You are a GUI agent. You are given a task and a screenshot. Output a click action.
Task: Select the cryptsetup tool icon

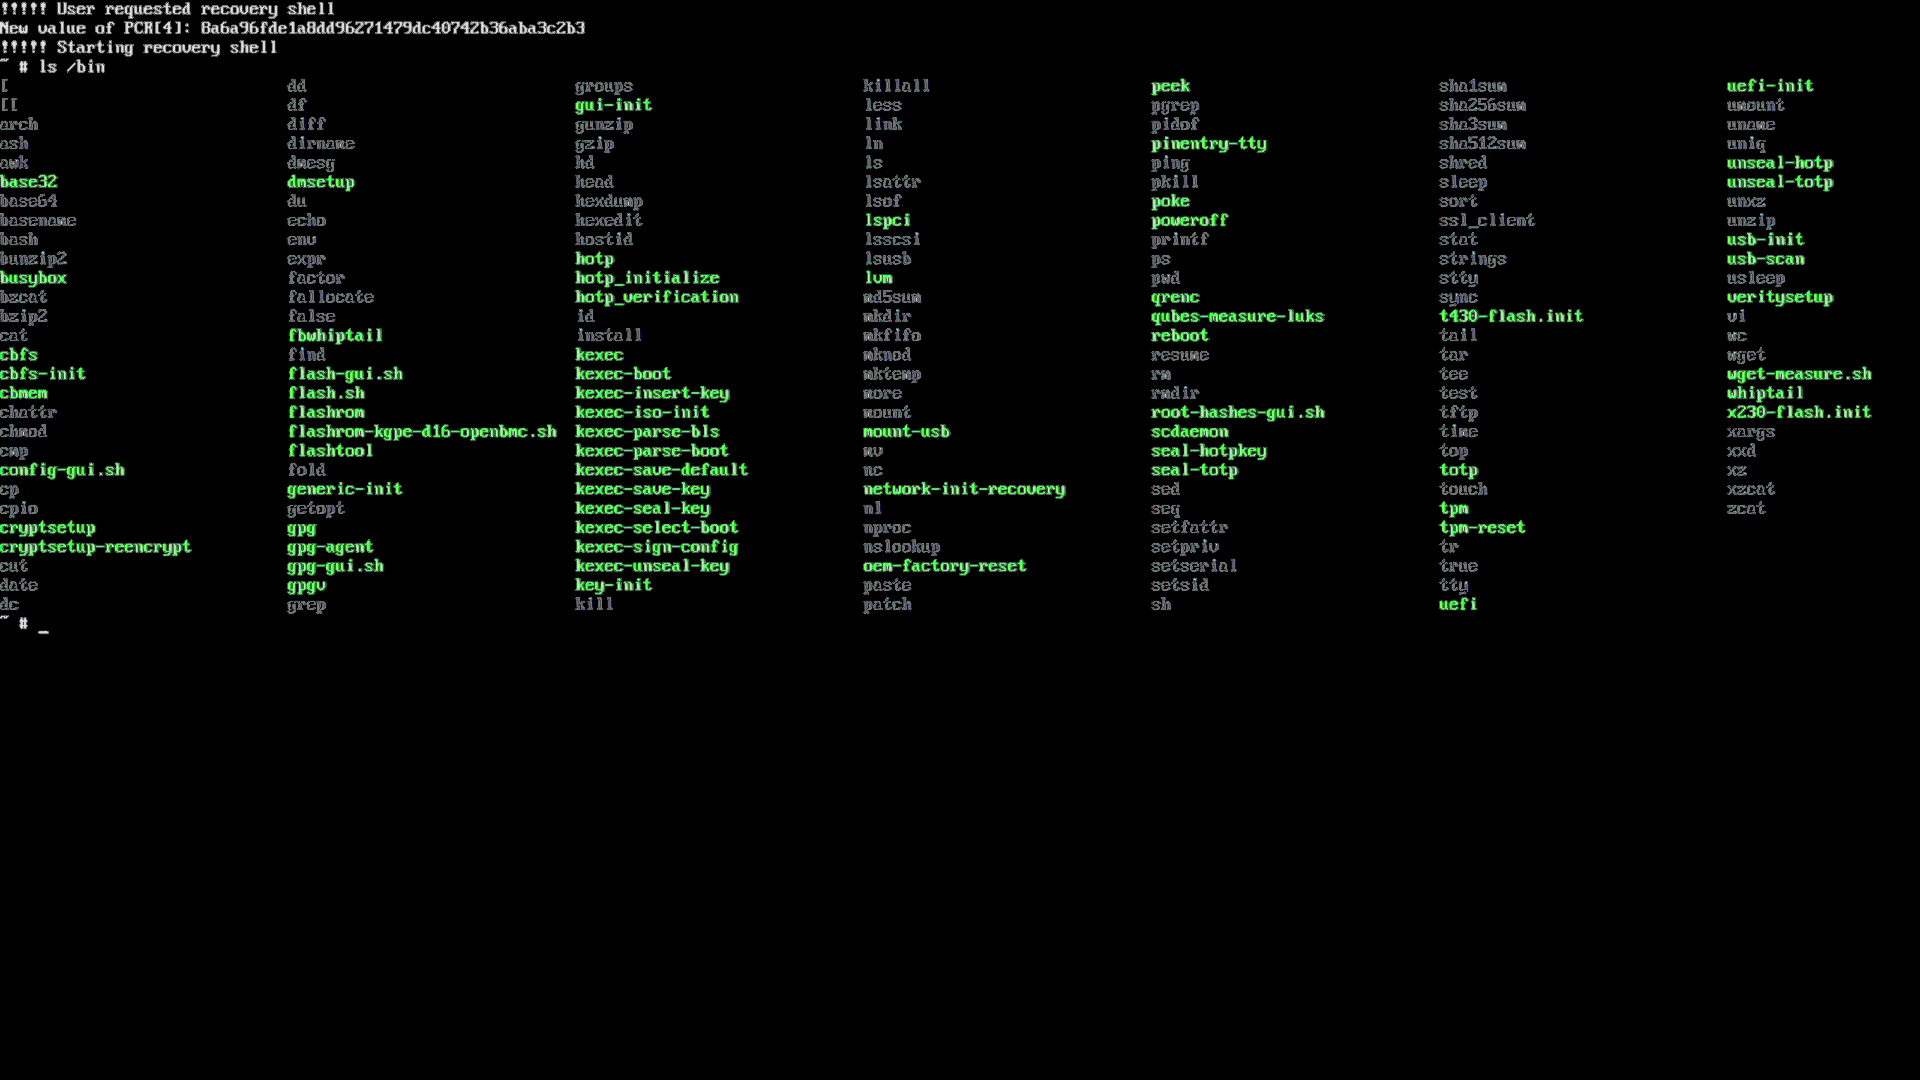pos(47,526)
